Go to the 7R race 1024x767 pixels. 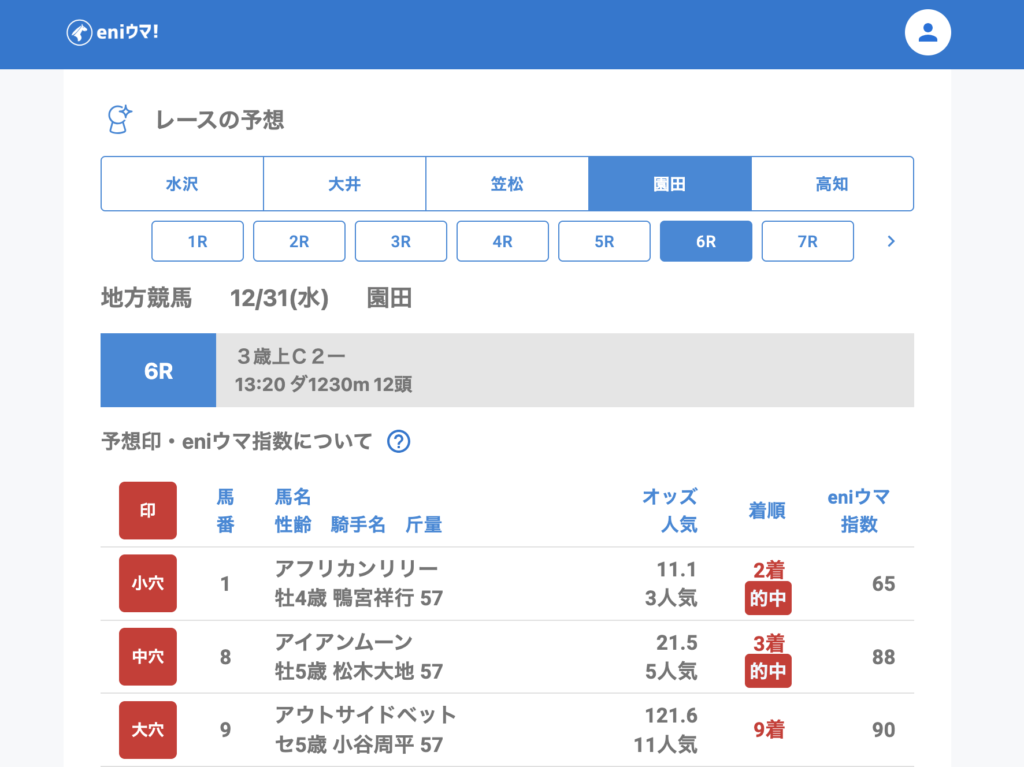pos(807,241)
